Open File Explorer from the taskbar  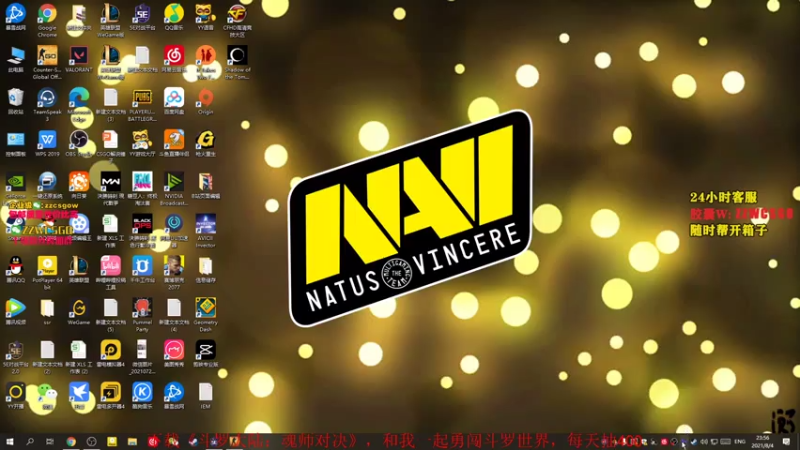(132, 441)
